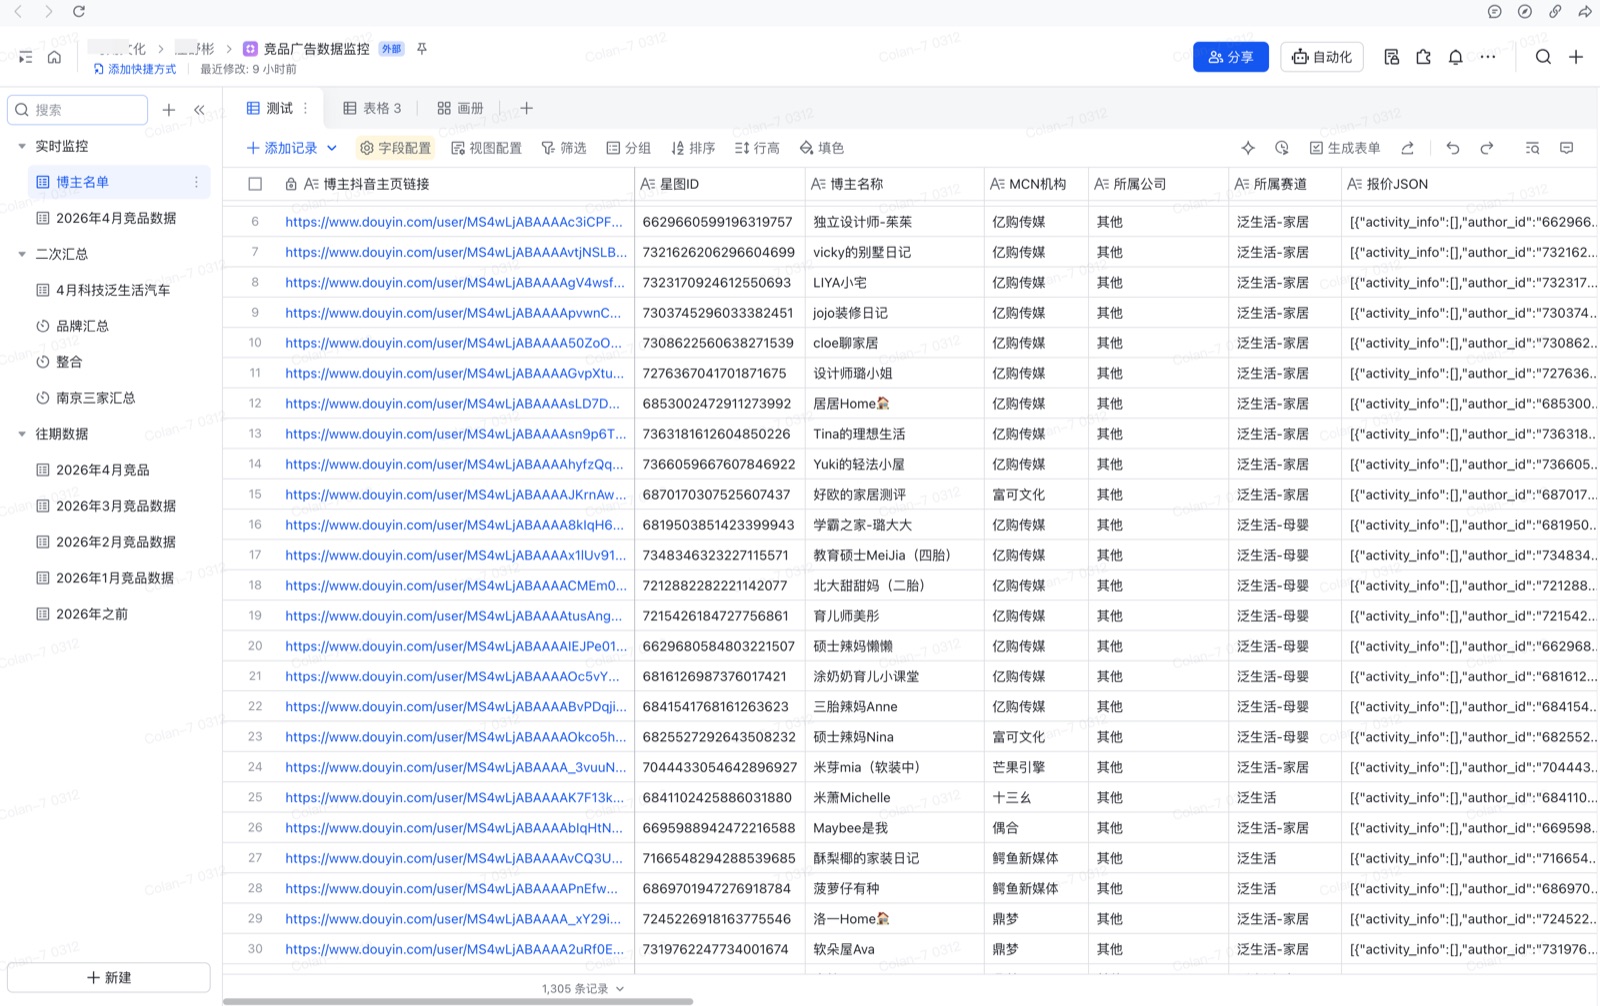This screenshot has width=1600, height=1006.
Task: Toggle the select-all header checkbox
Action: pyautogui.click(x=255, y=184)
